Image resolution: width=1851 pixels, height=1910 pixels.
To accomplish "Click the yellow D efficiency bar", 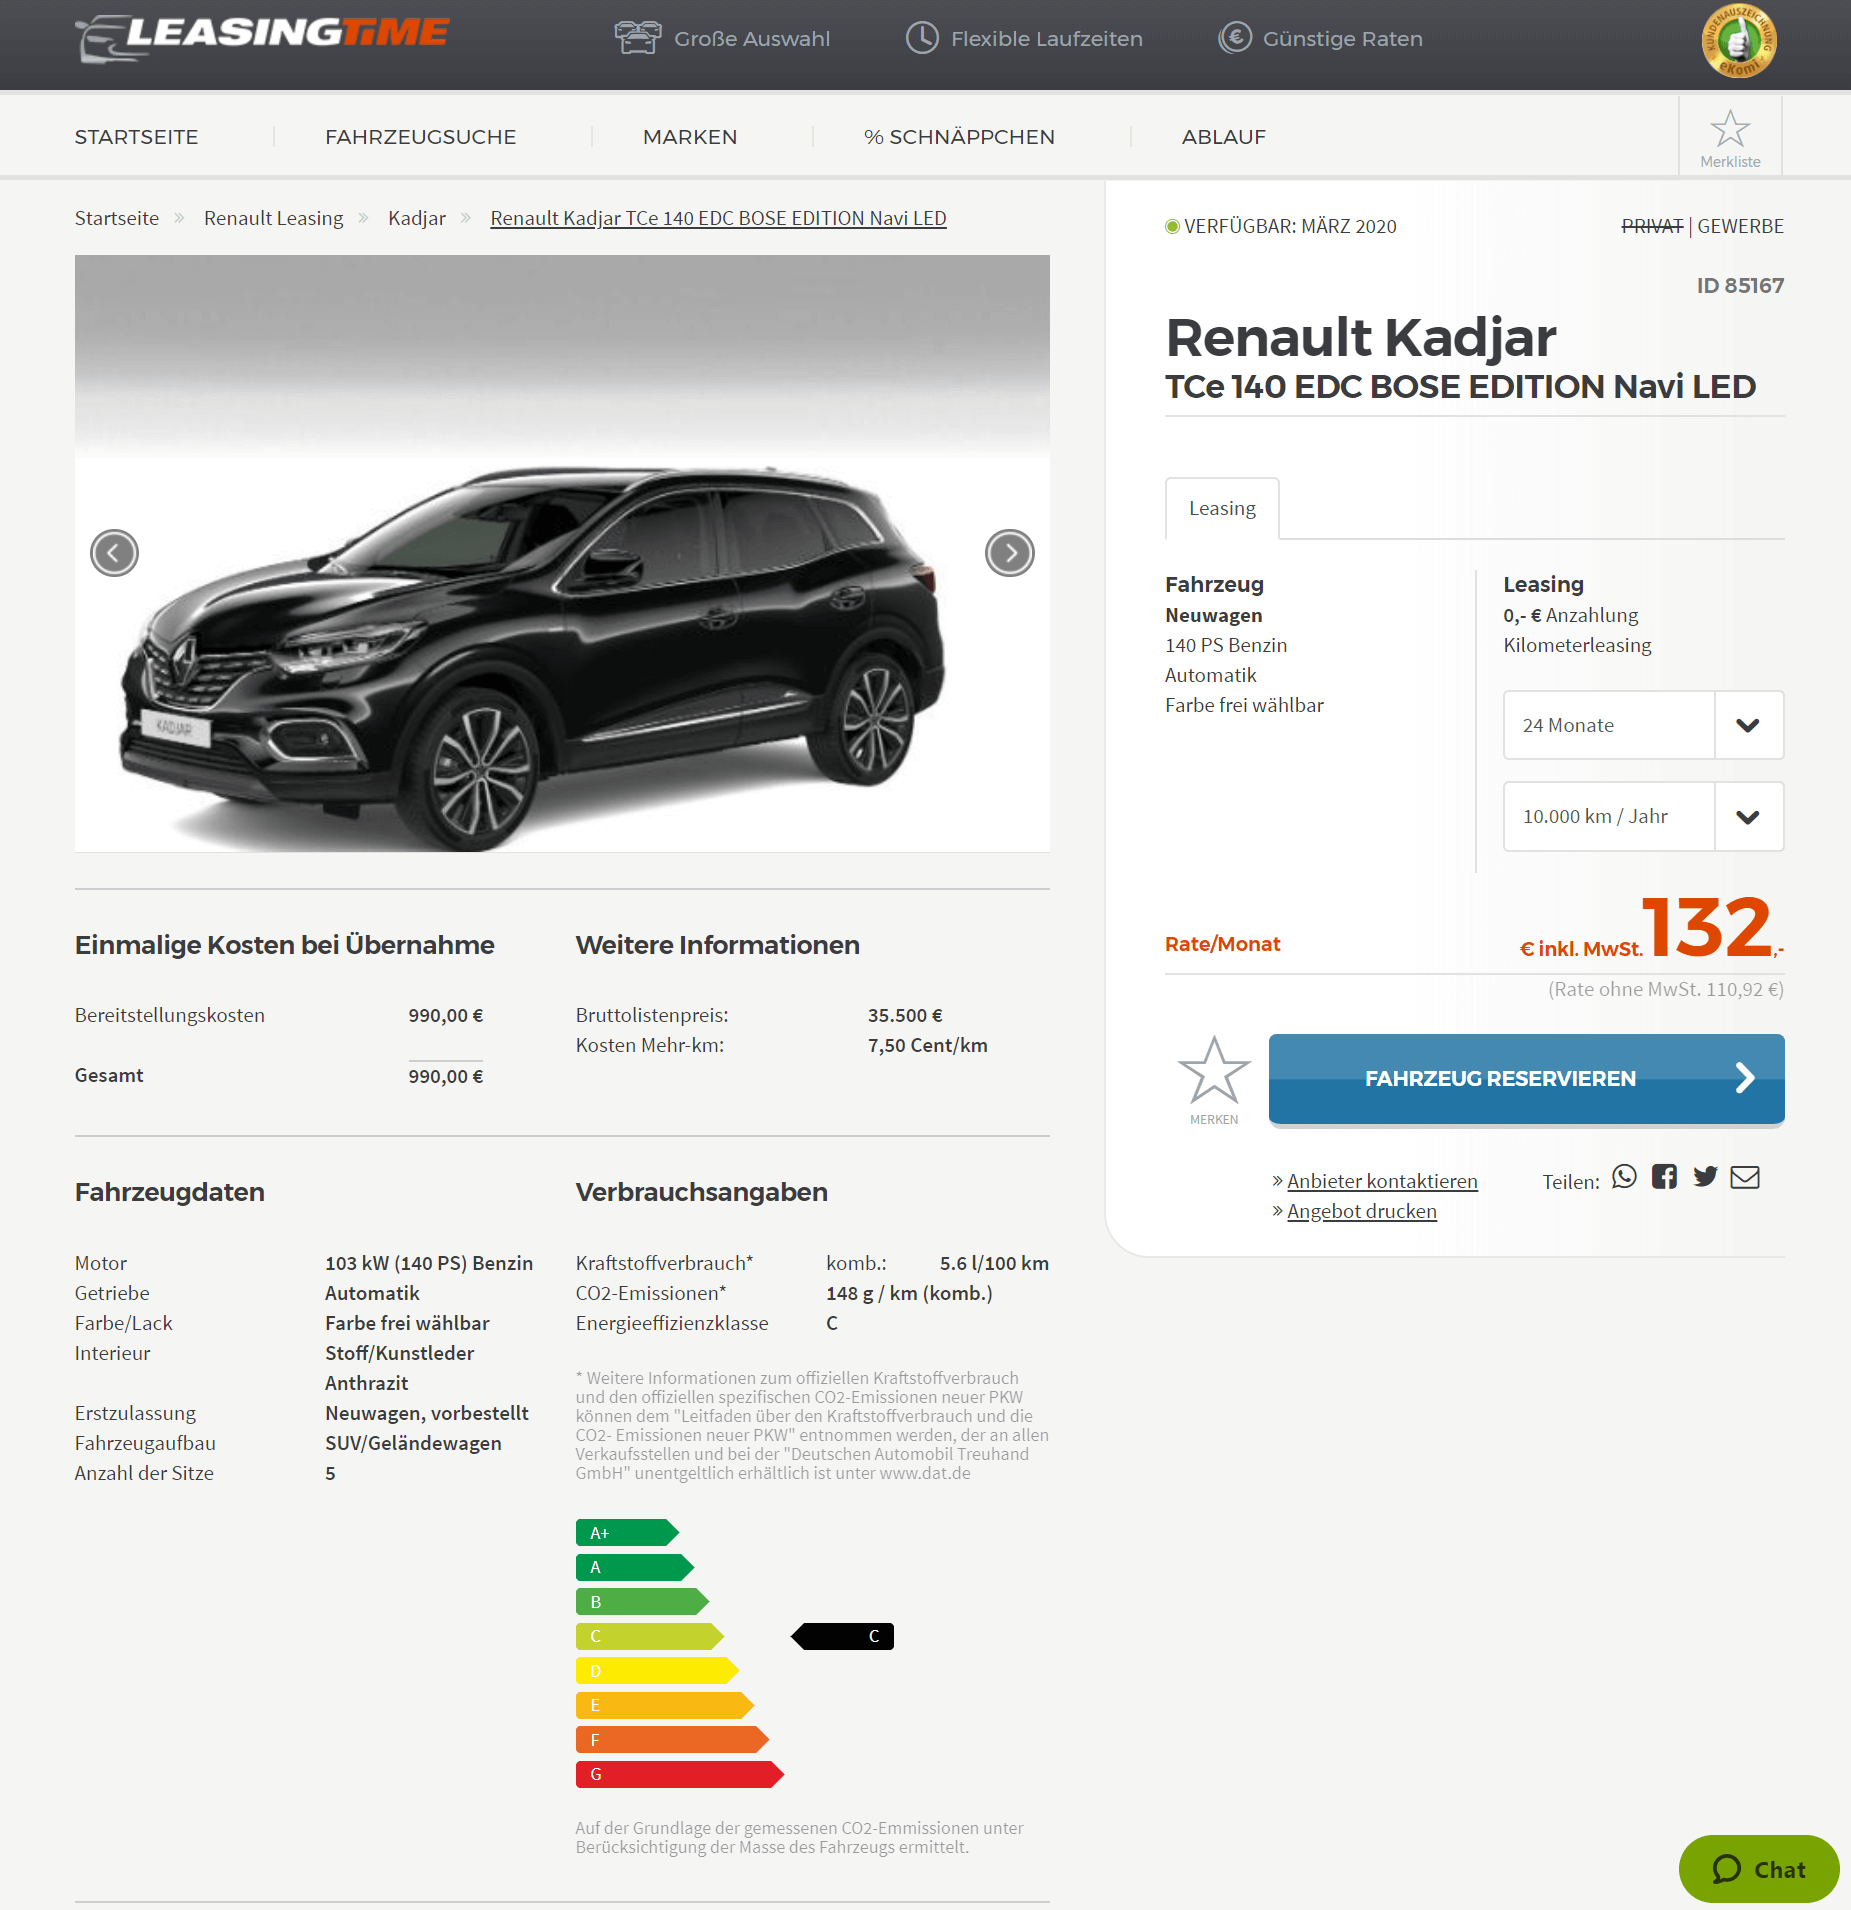I will point(657,1670).
